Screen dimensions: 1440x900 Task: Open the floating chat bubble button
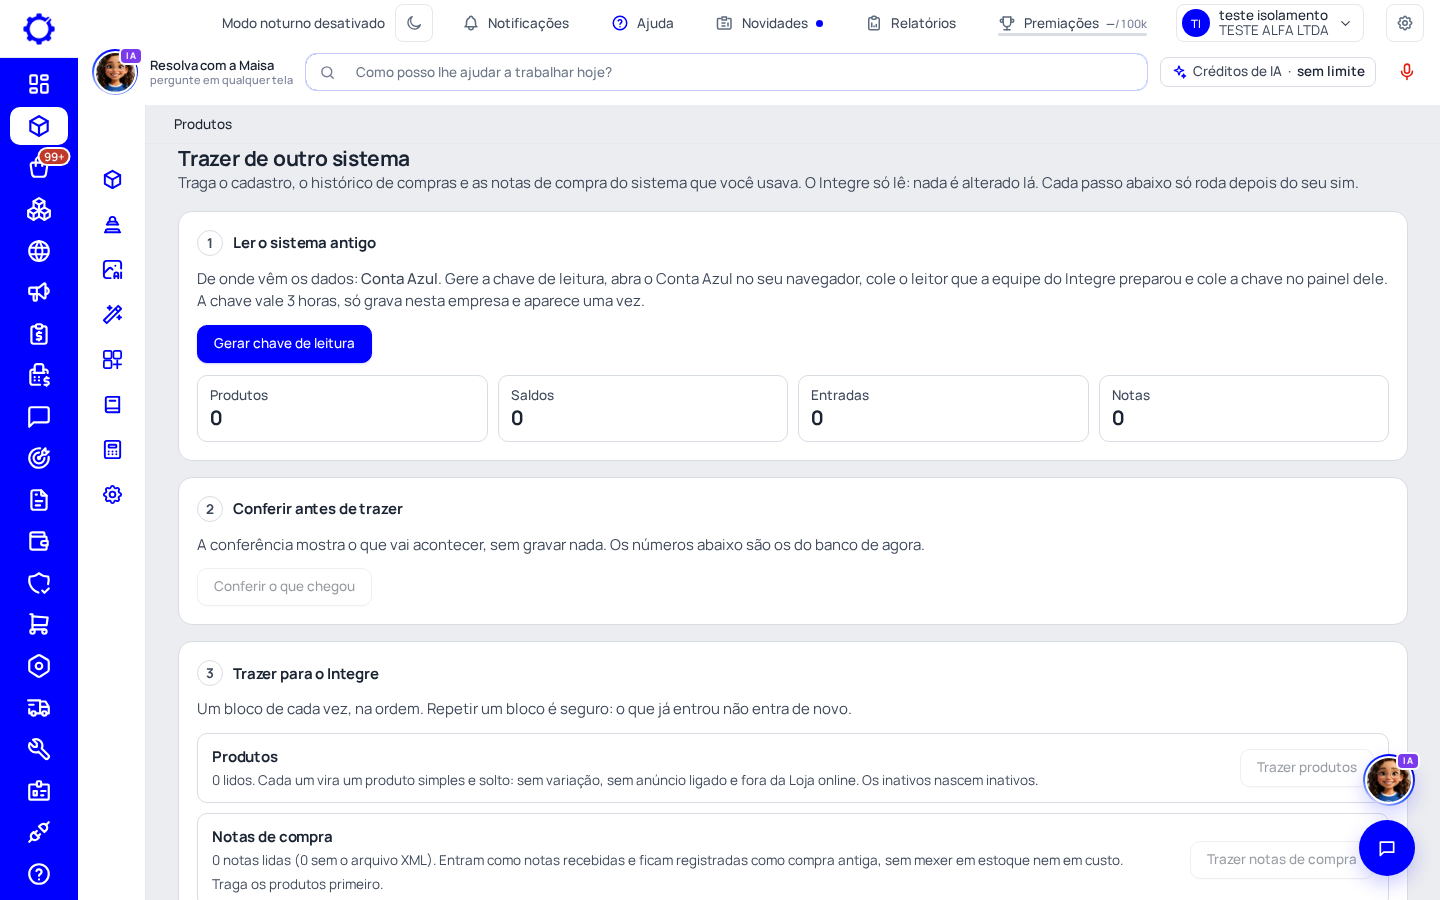[1387, 848]
